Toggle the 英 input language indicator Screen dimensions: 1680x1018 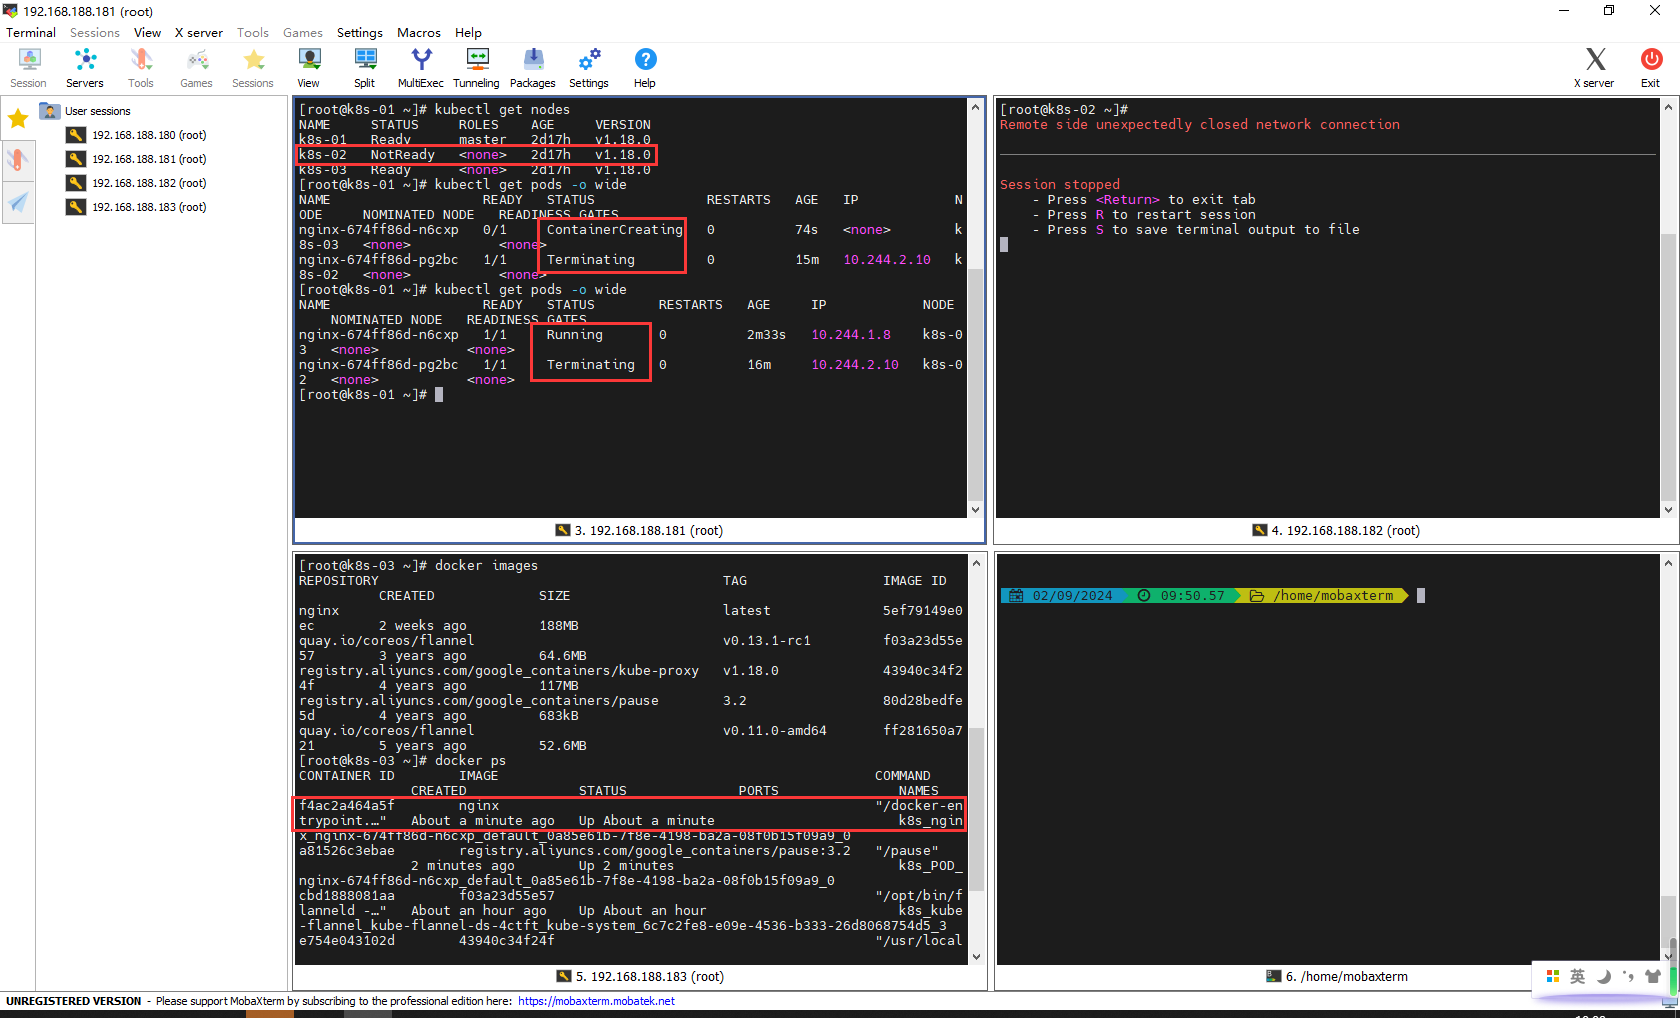1578,977
